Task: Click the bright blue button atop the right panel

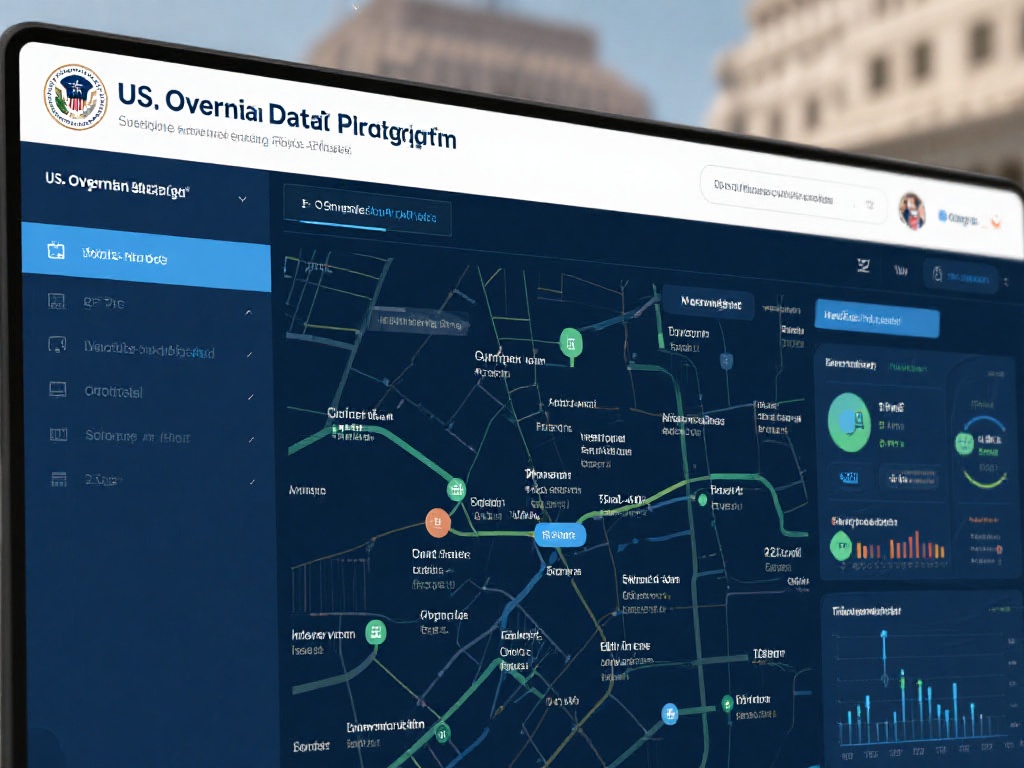Action: point(877,319)
